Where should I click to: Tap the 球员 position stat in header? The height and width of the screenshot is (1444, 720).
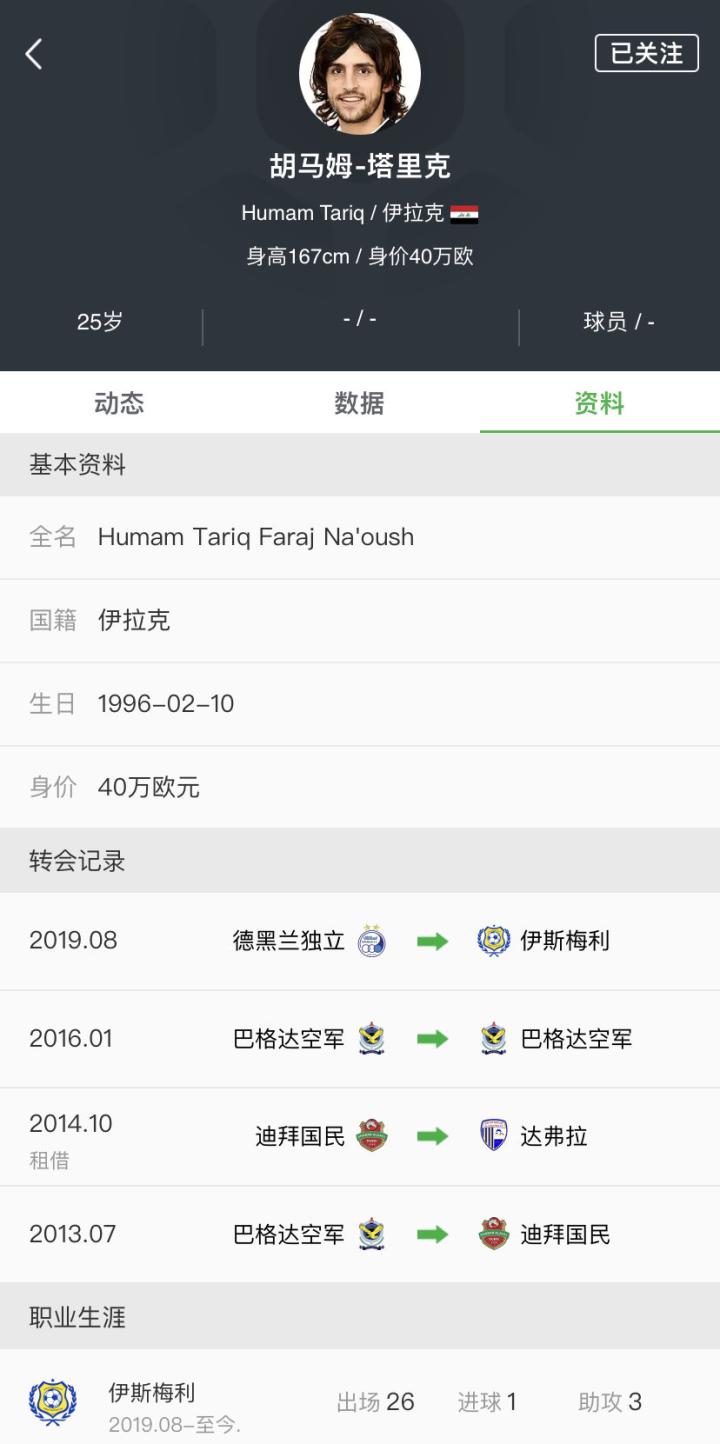pos(619,322)
